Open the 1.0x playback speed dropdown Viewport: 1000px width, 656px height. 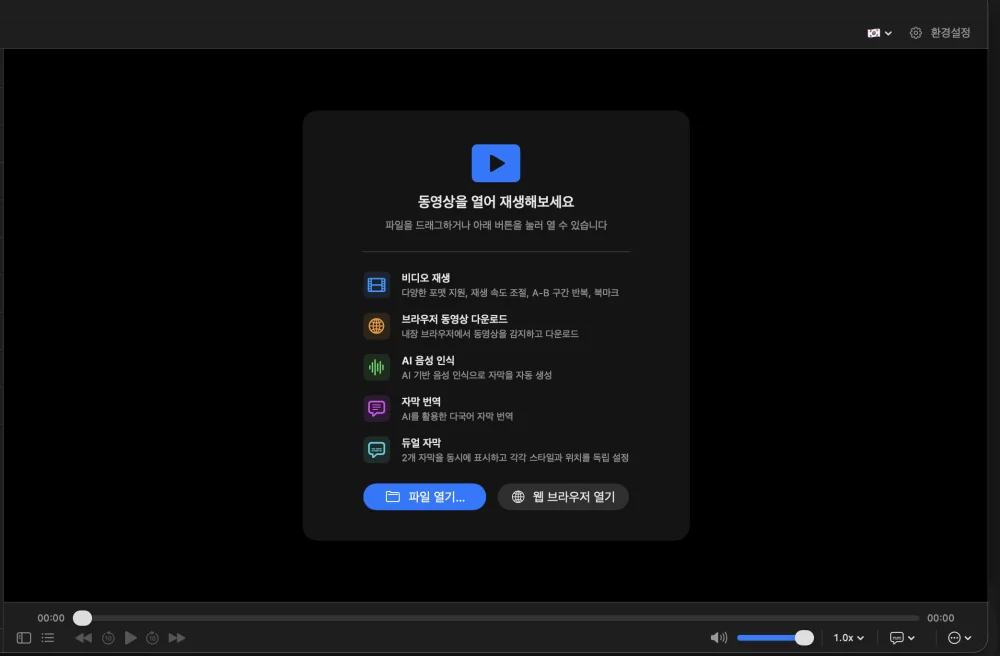(x=848, y=638)
